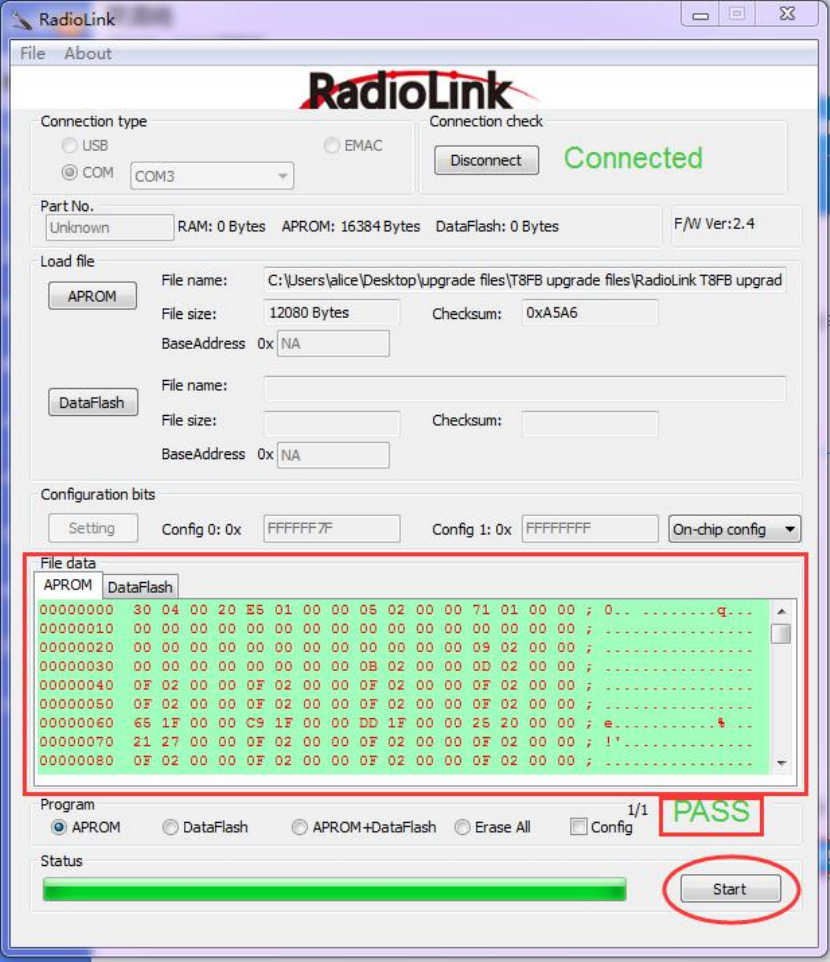Click the APROM: 16384 Bytes text

tap(351, 226)
